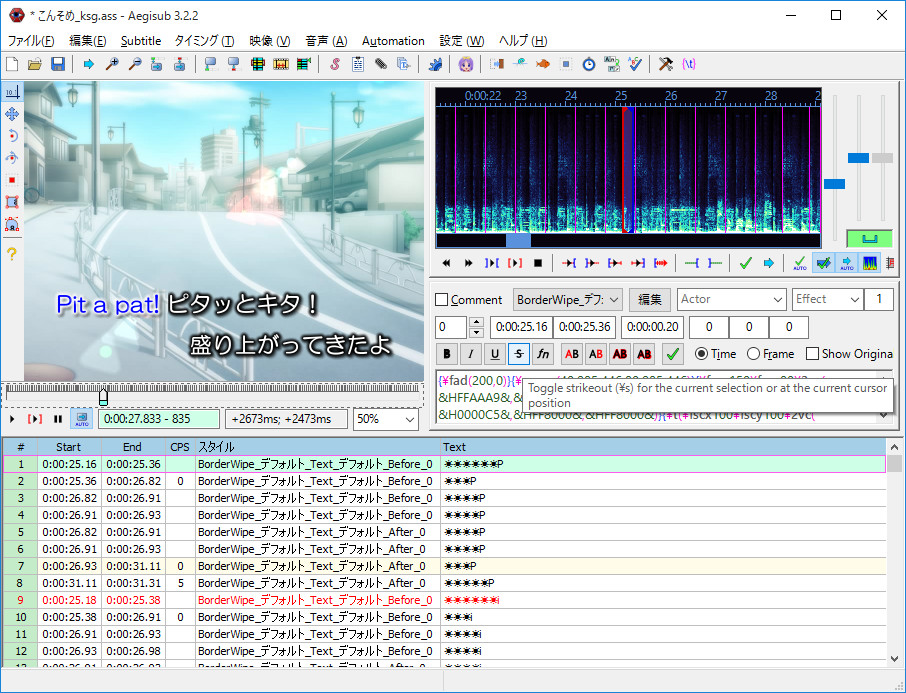Zoom video in with magnifier plus
This screenshot has width=906, height=693.
click(x=112, y=64)
